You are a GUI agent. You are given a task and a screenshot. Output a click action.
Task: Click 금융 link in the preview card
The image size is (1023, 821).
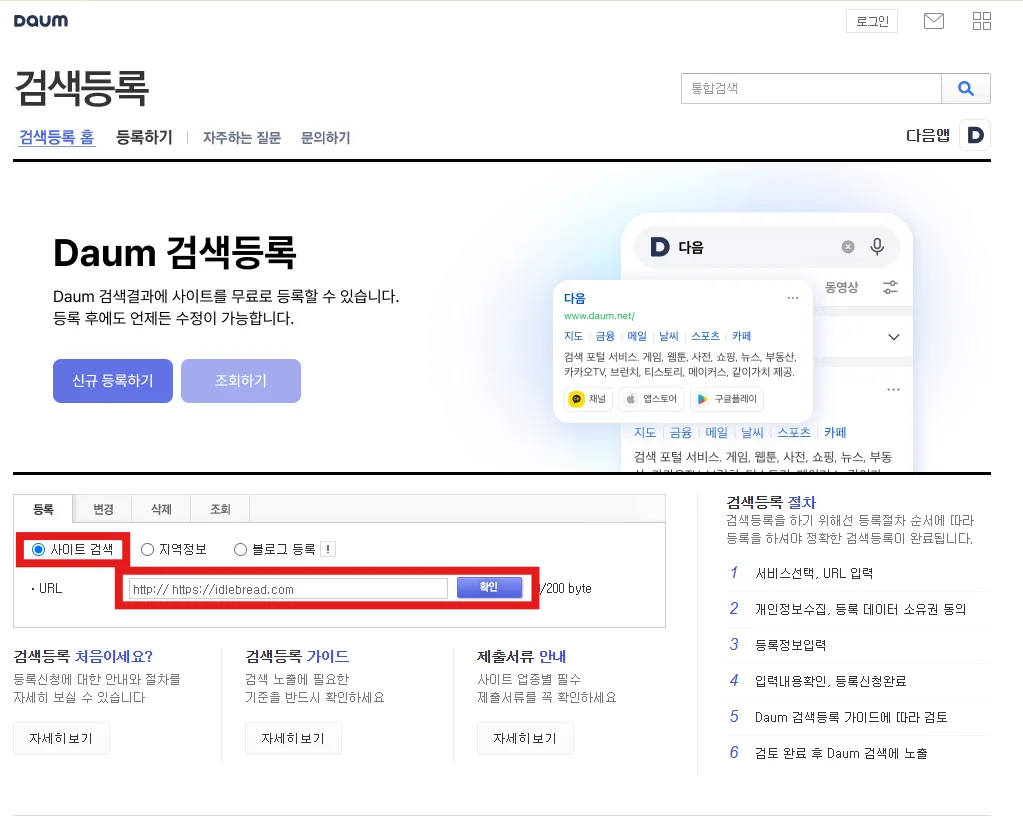coord(605,336)
